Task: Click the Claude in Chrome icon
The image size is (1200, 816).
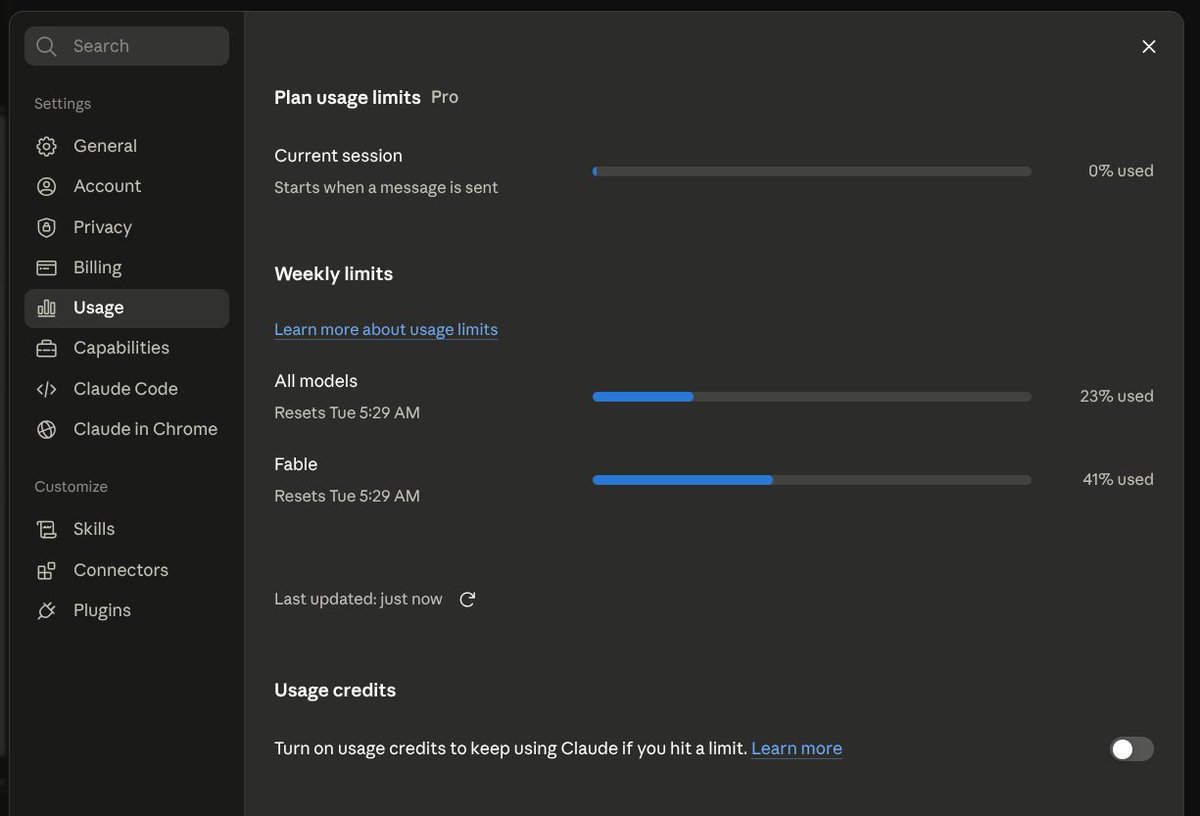Action: 46,429
